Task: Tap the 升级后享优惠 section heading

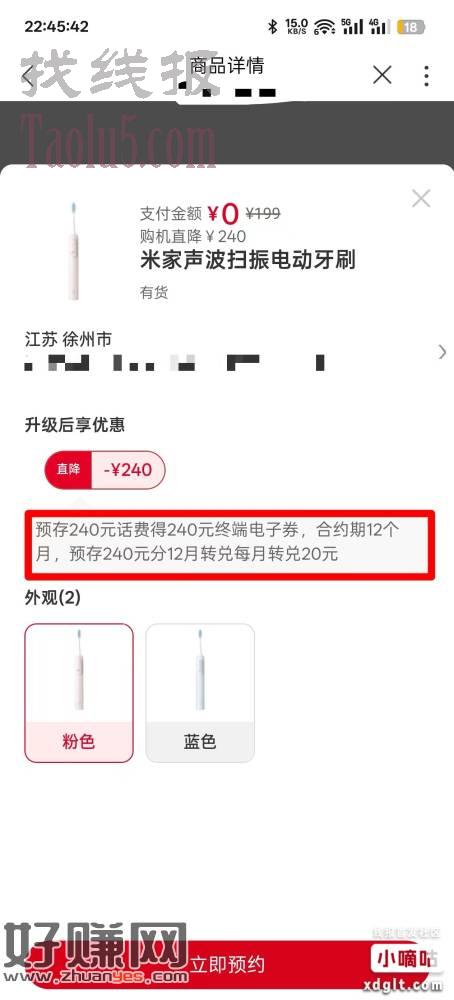Action: point(75,425)
